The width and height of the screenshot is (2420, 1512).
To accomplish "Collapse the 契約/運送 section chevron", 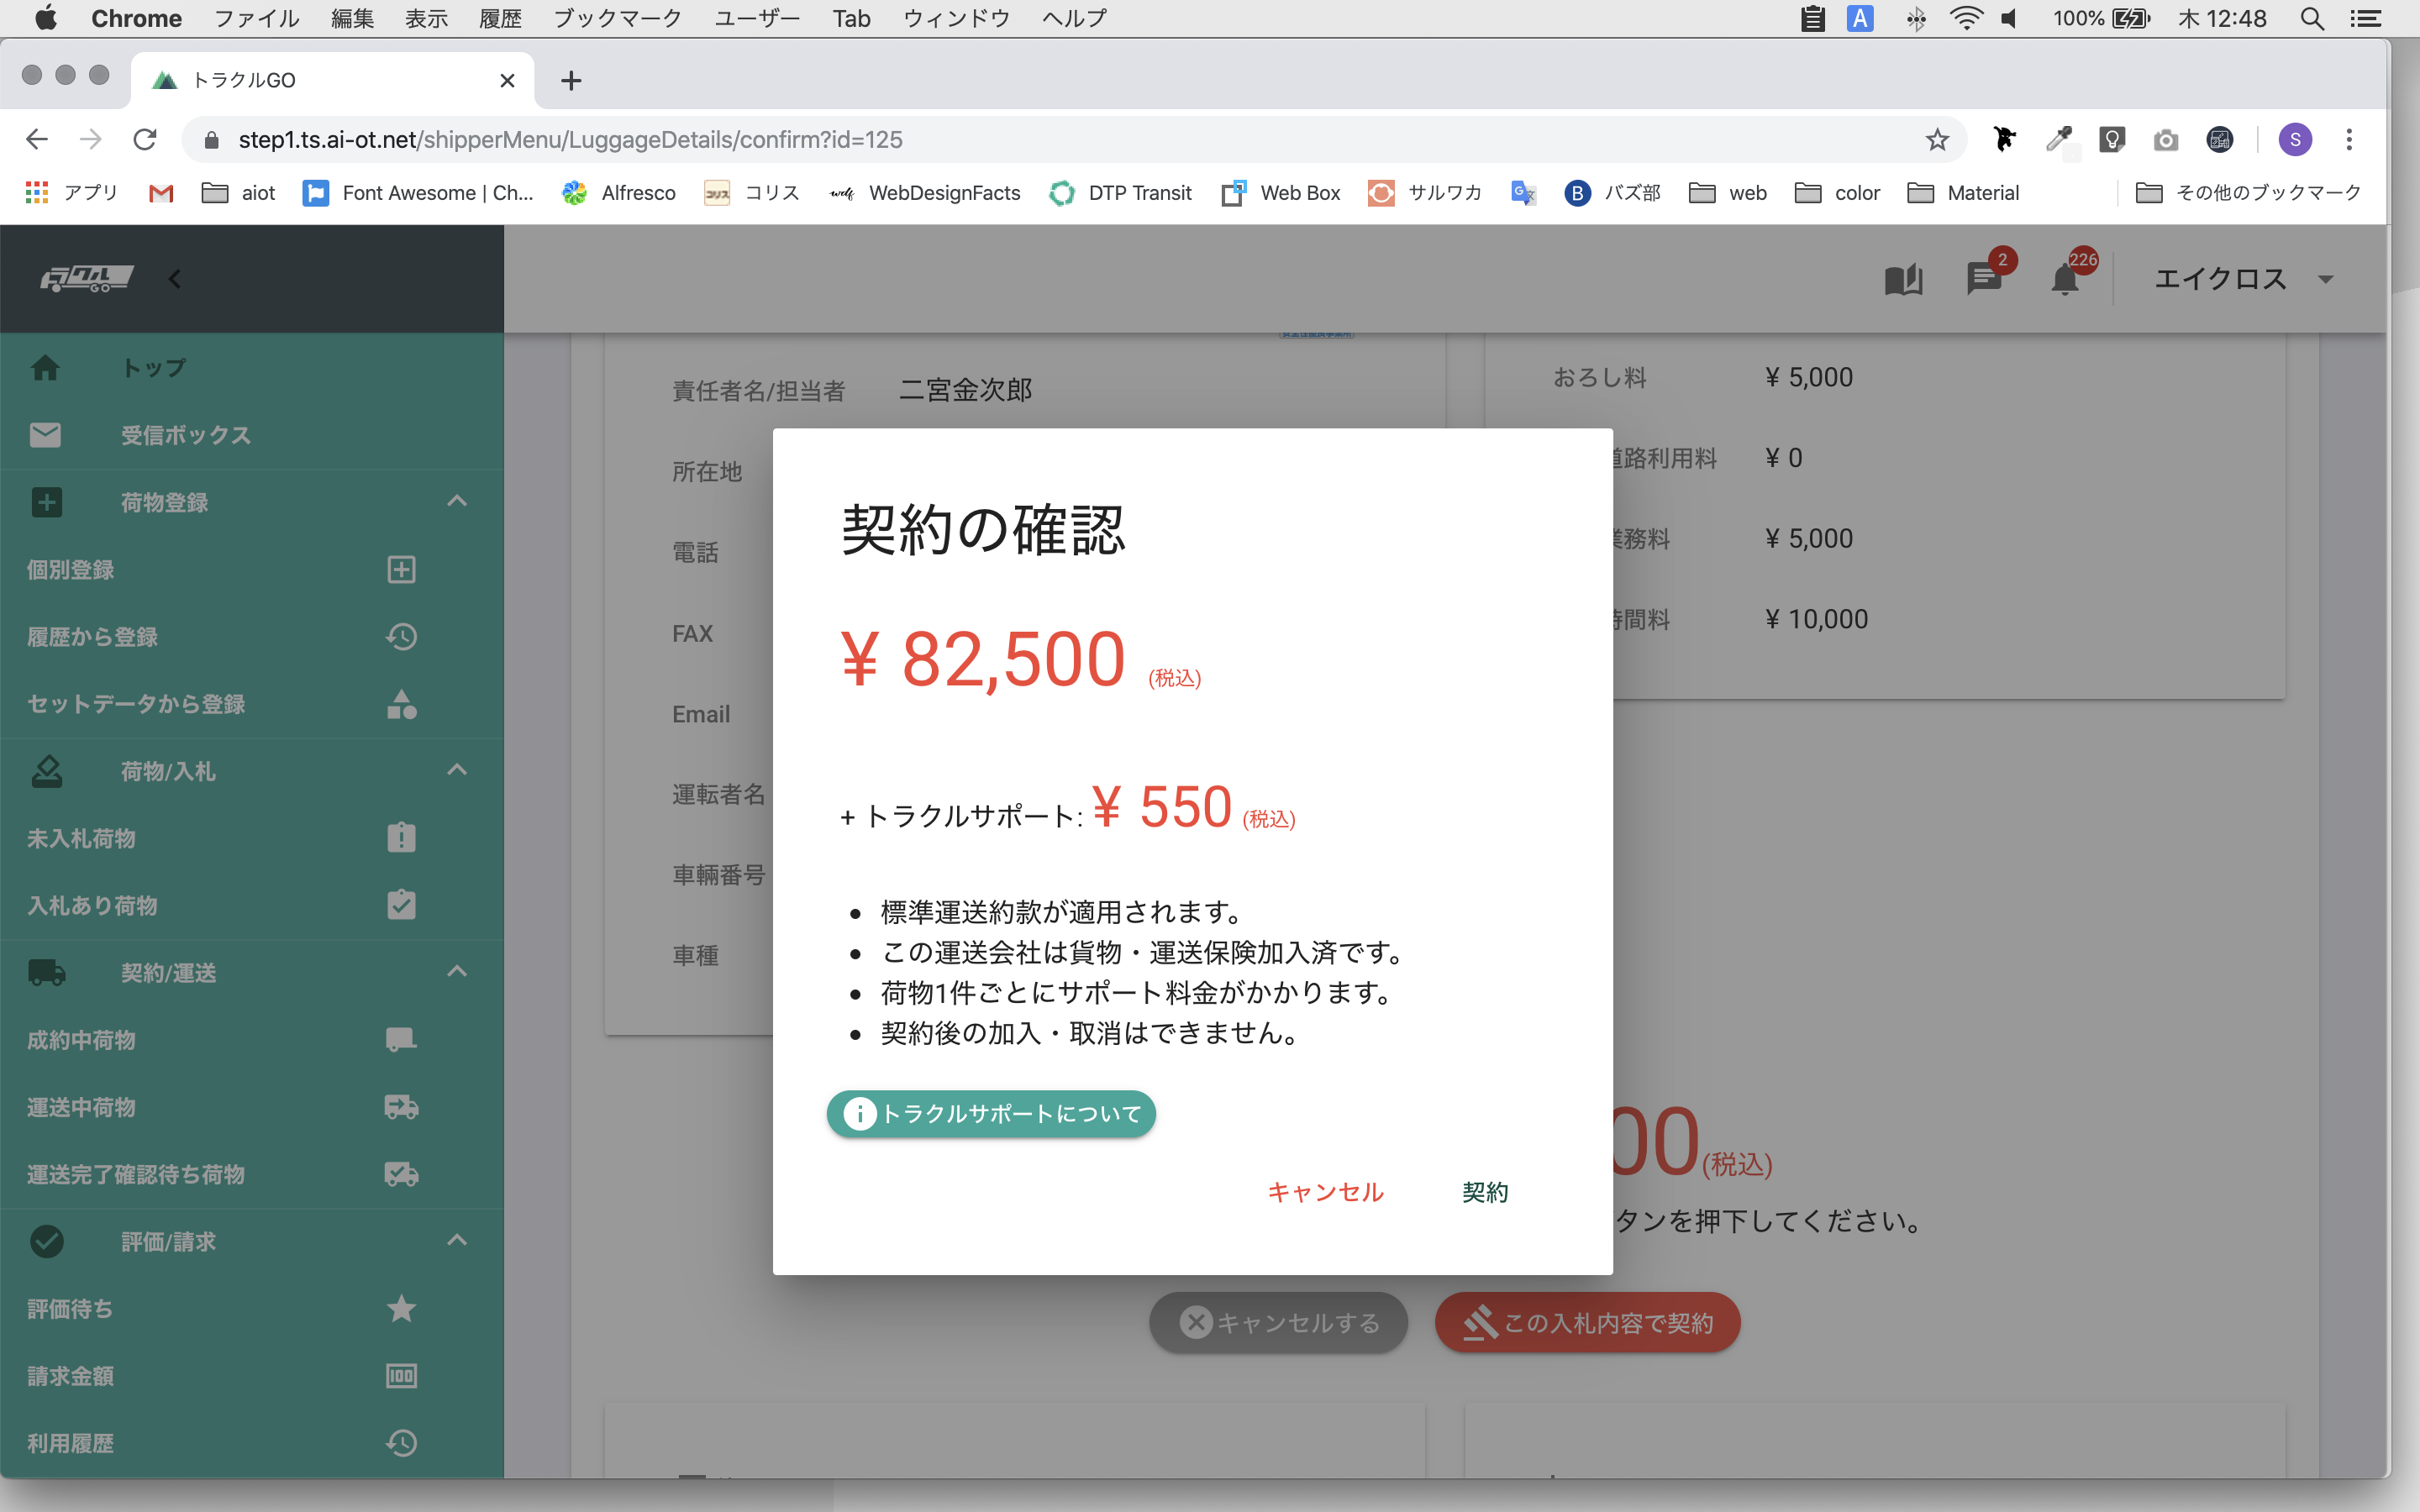I will click(x=457, y=972).
